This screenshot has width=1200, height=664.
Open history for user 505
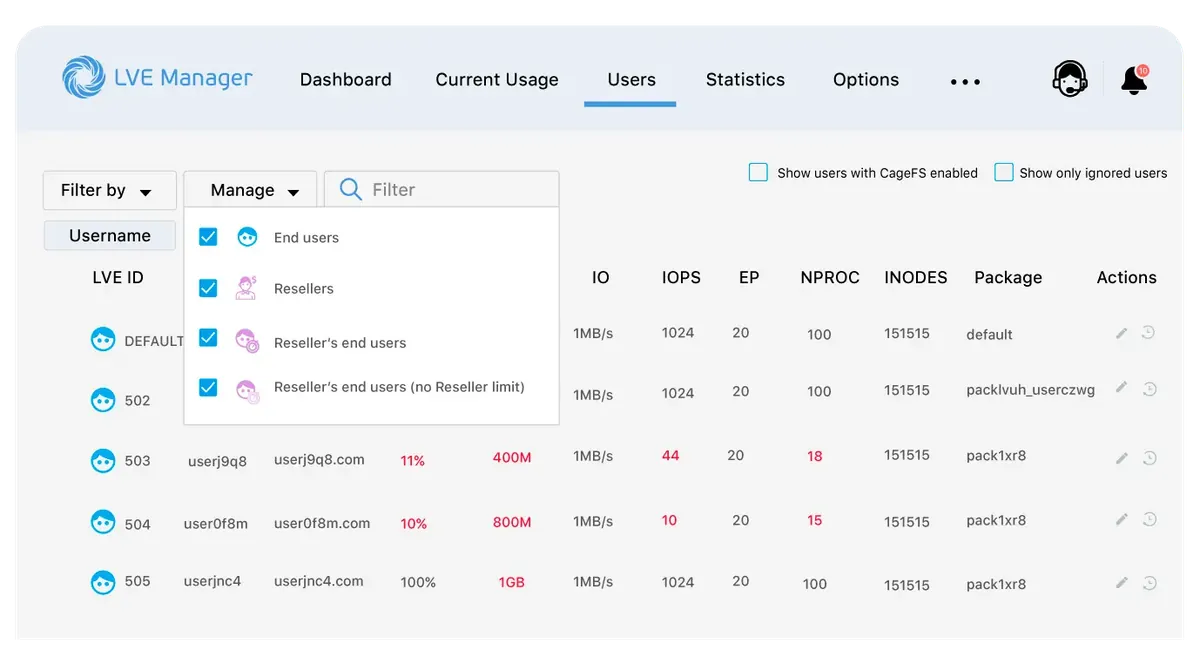tap(1150, 582)
